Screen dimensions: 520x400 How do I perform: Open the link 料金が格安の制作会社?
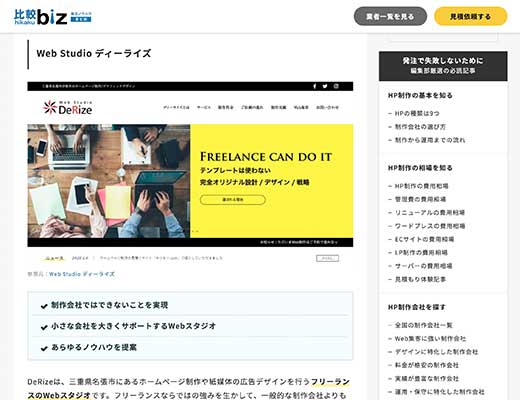(427, 365)
